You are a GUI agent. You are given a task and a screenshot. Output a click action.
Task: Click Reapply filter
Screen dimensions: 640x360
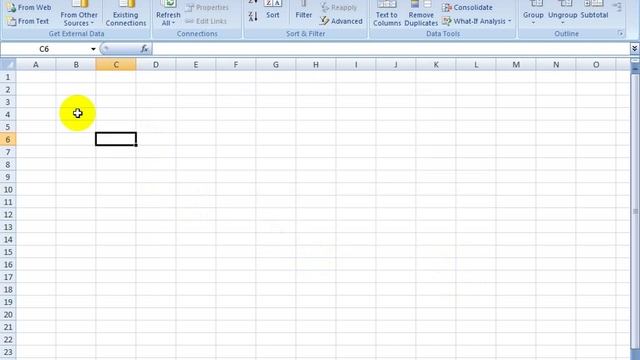tap(339, 7)
